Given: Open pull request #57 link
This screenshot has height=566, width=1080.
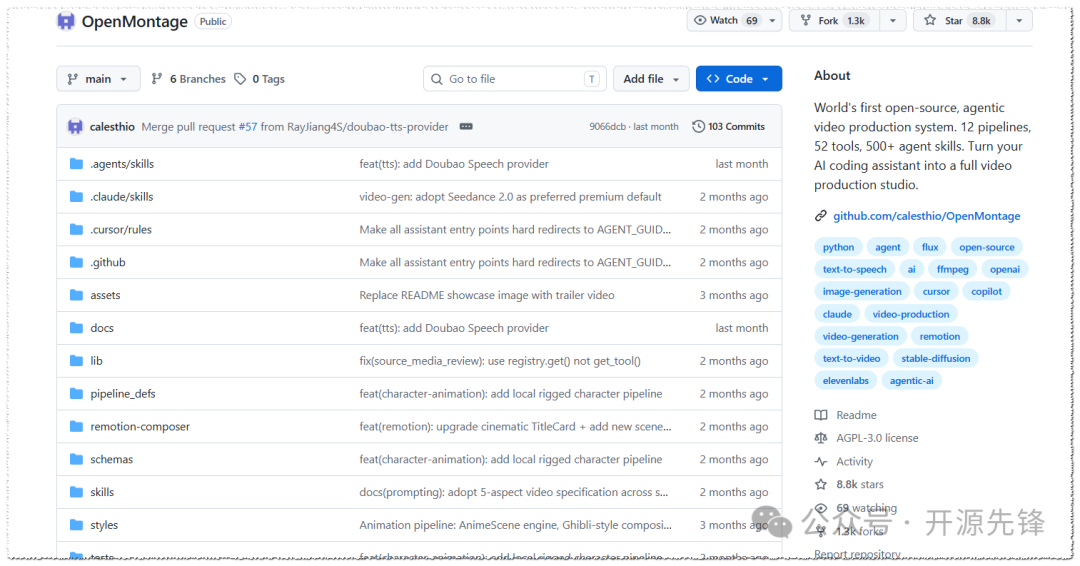Looking at the screenshot, I should coord(247,127).
